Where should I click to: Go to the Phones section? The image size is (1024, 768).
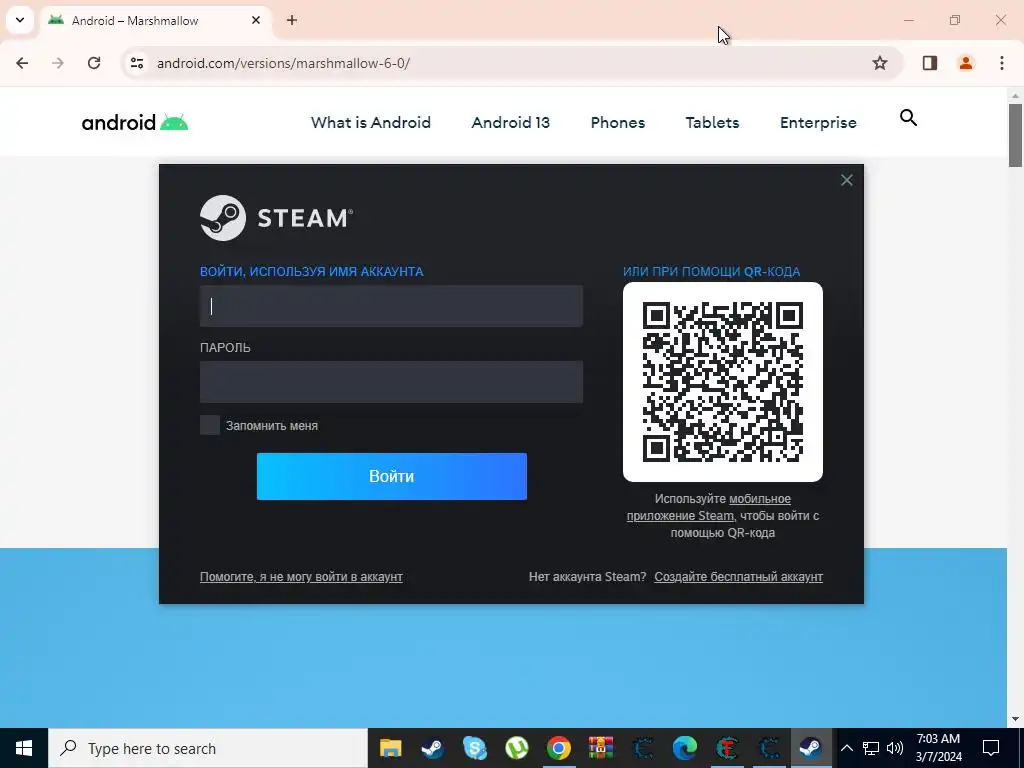coord(618,122)
